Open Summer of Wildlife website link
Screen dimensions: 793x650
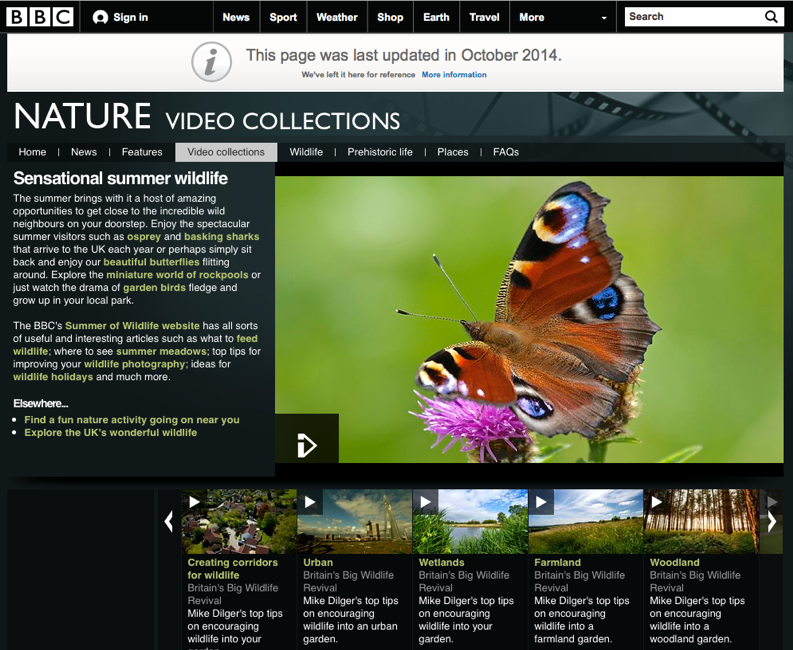pos(132,326)
